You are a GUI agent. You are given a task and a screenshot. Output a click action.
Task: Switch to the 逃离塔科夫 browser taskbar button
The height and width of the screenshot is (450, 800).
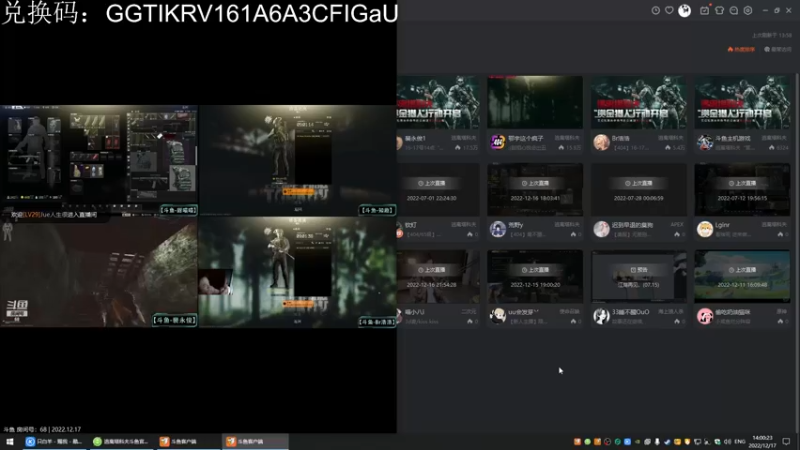[121, 442]
